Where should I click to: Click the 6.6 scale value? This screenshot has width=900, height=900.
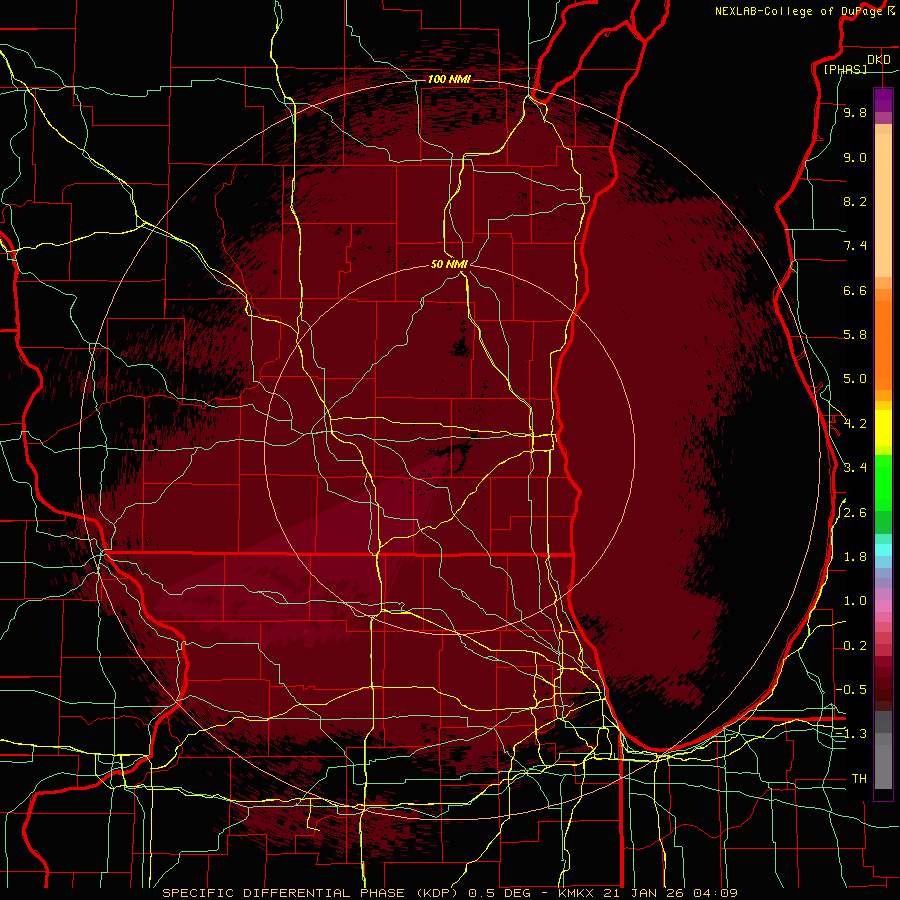855,290
